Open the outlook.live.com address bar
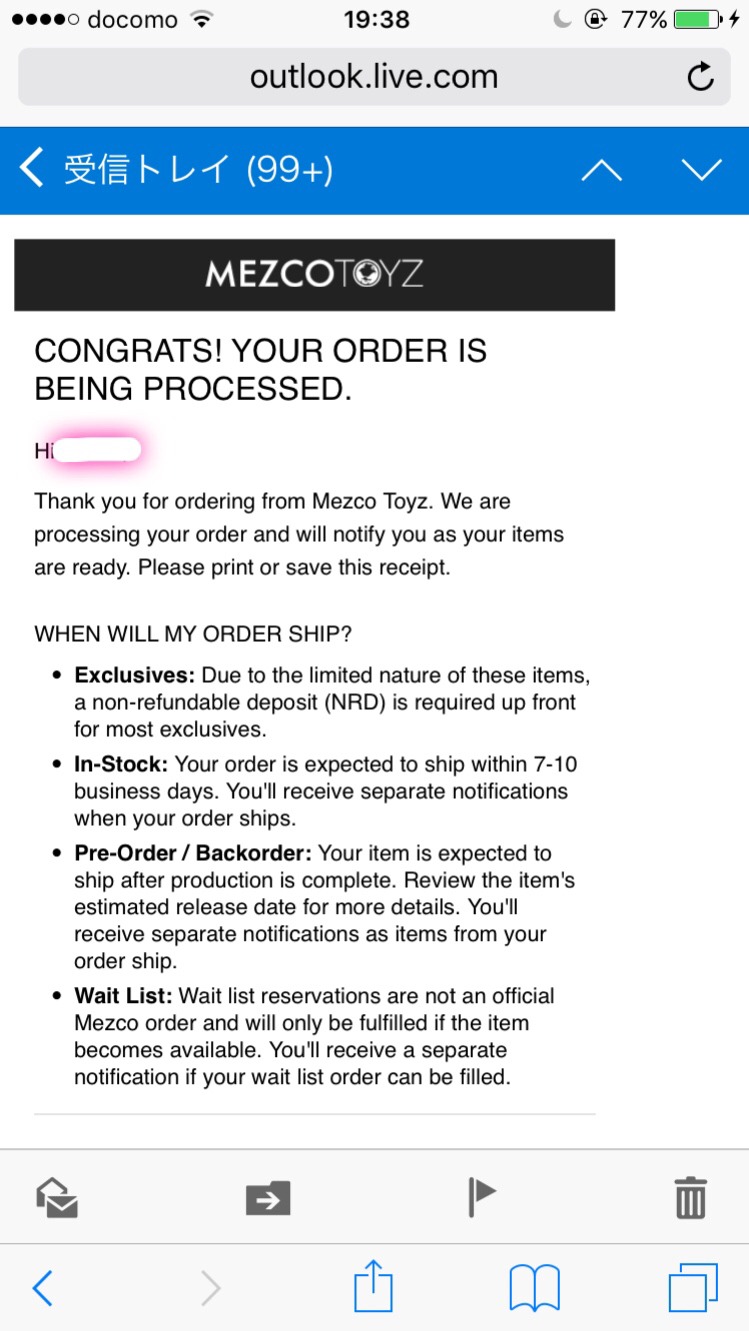Viewport: 749px width, 1331px height. click(374, 77)
